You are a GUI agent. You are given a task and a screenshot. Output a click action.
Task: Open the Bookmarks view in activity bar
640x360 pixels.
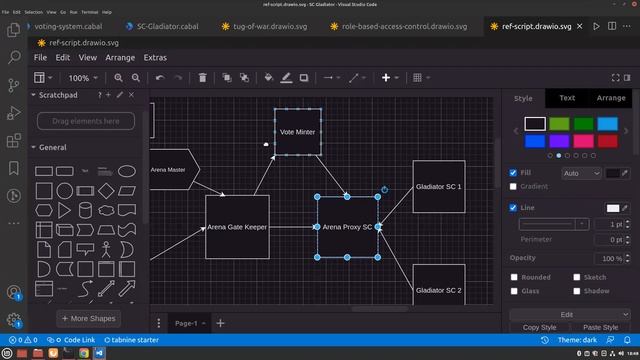click(x=13, y=168)
